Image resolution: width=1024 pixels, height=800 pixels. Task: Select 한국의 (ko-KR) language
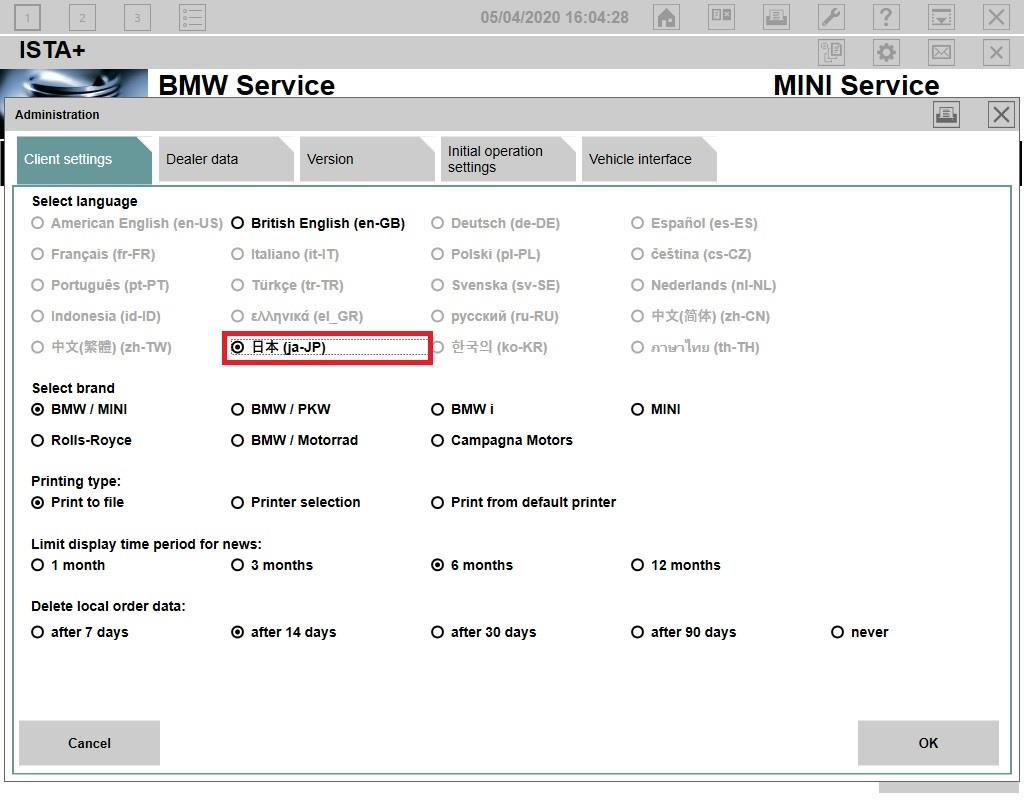point(489,347)
